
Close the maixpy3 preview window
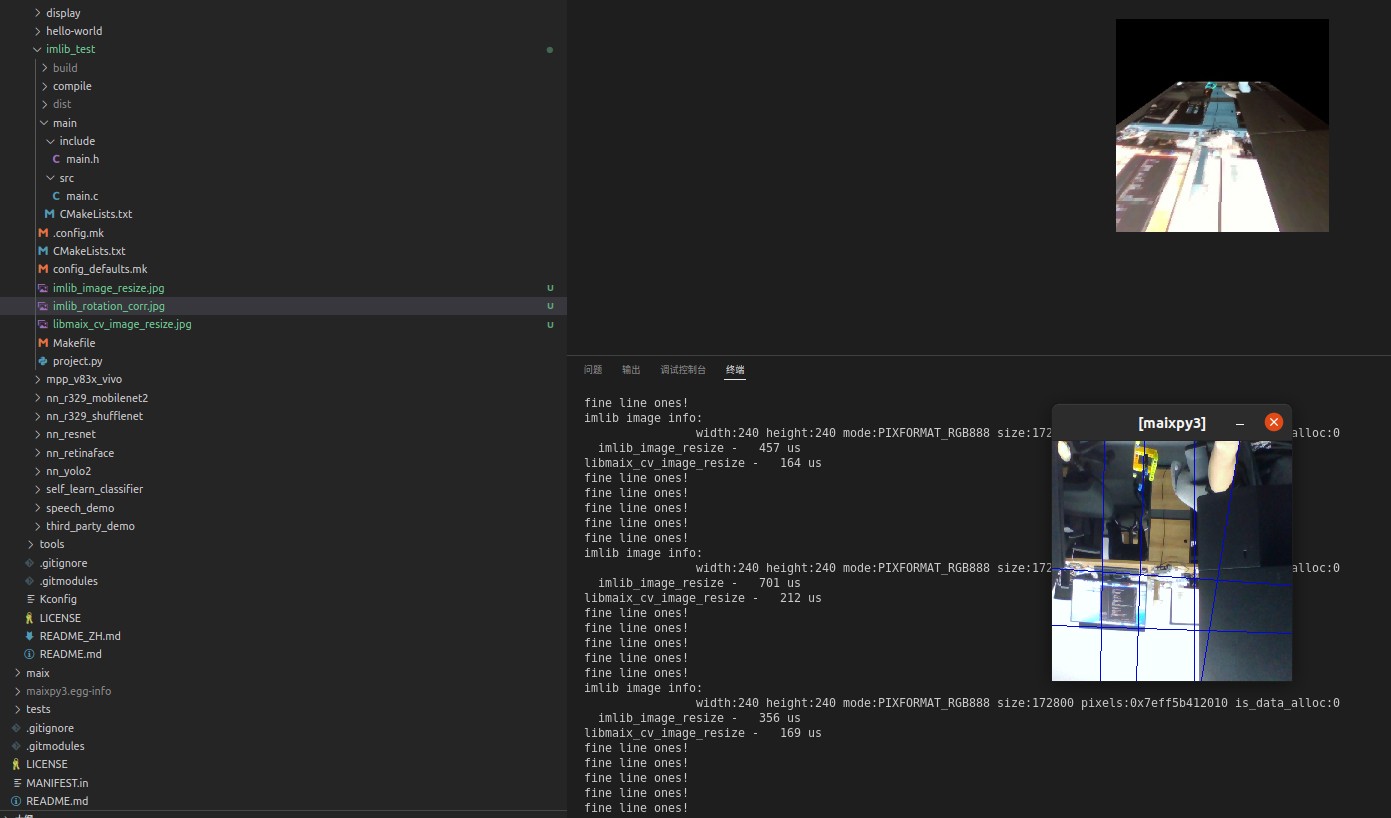point(1273,422)
